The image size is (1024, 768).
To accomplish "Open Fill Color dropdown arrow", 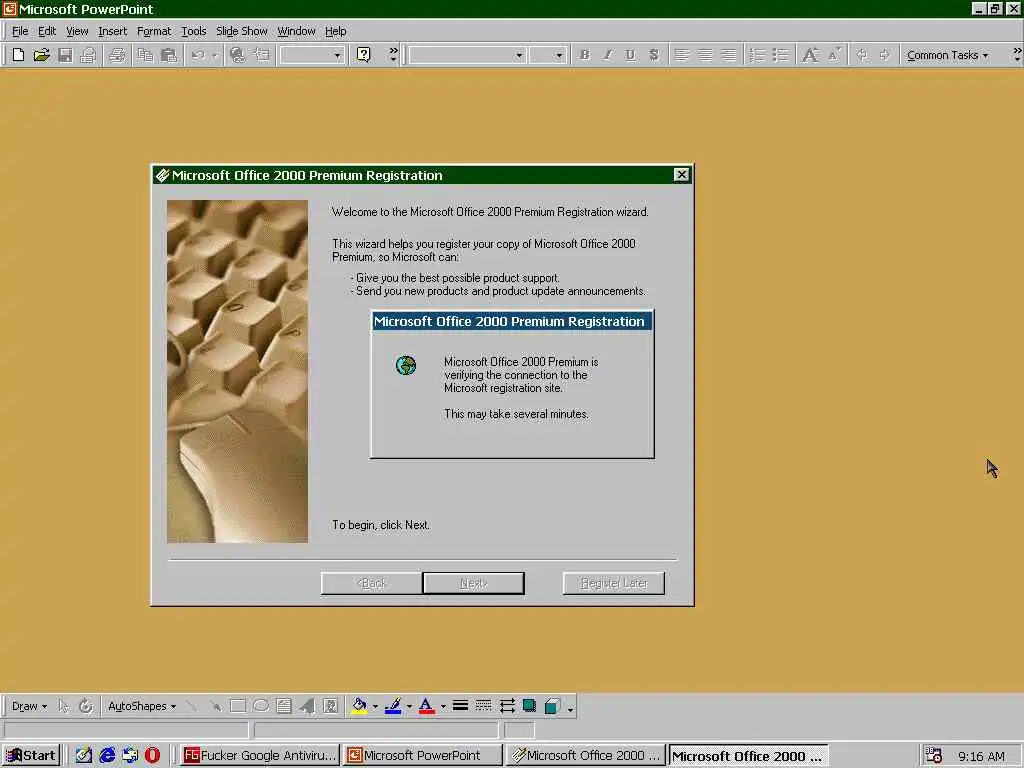I will (x=376, y=706).
